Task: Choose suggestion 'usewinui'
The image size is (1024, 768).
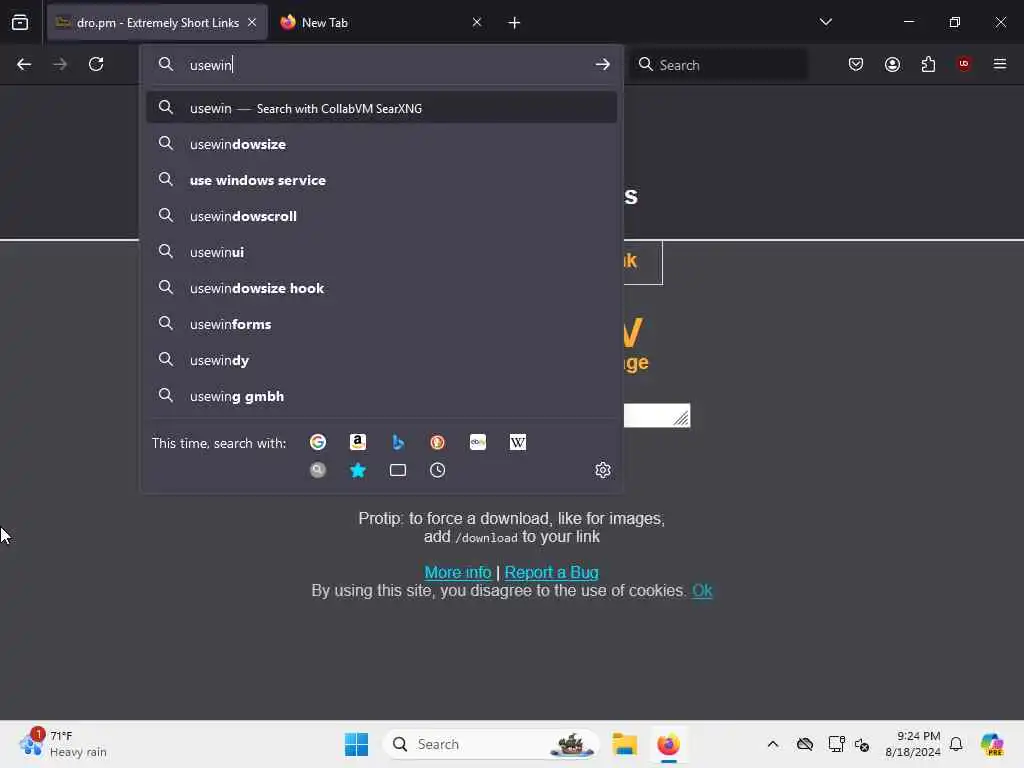Action: click(x=381, y=252)
